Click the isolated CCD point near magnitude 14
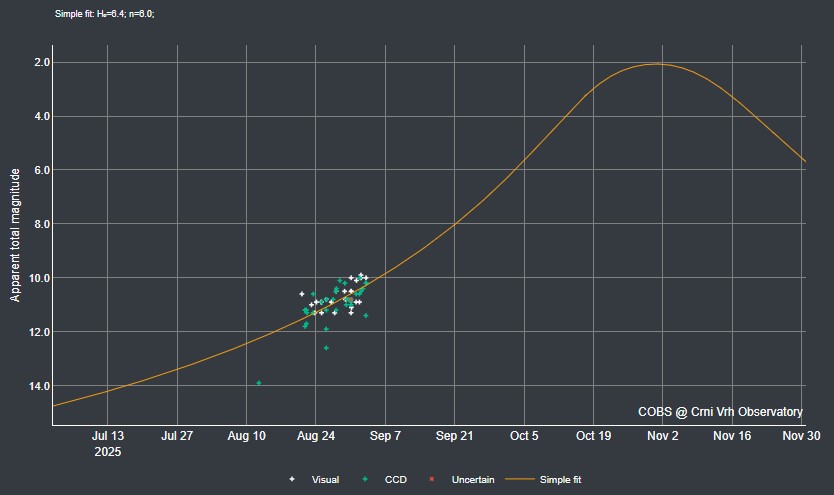This screenshot has width=834, height=495. click(259, 383)
